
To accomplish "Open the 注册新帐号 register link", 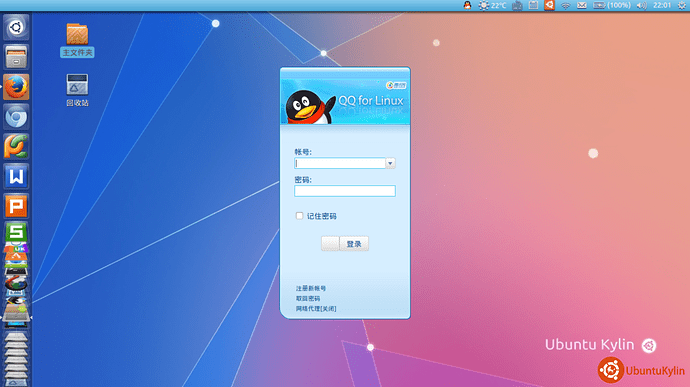I will [311, 288].
